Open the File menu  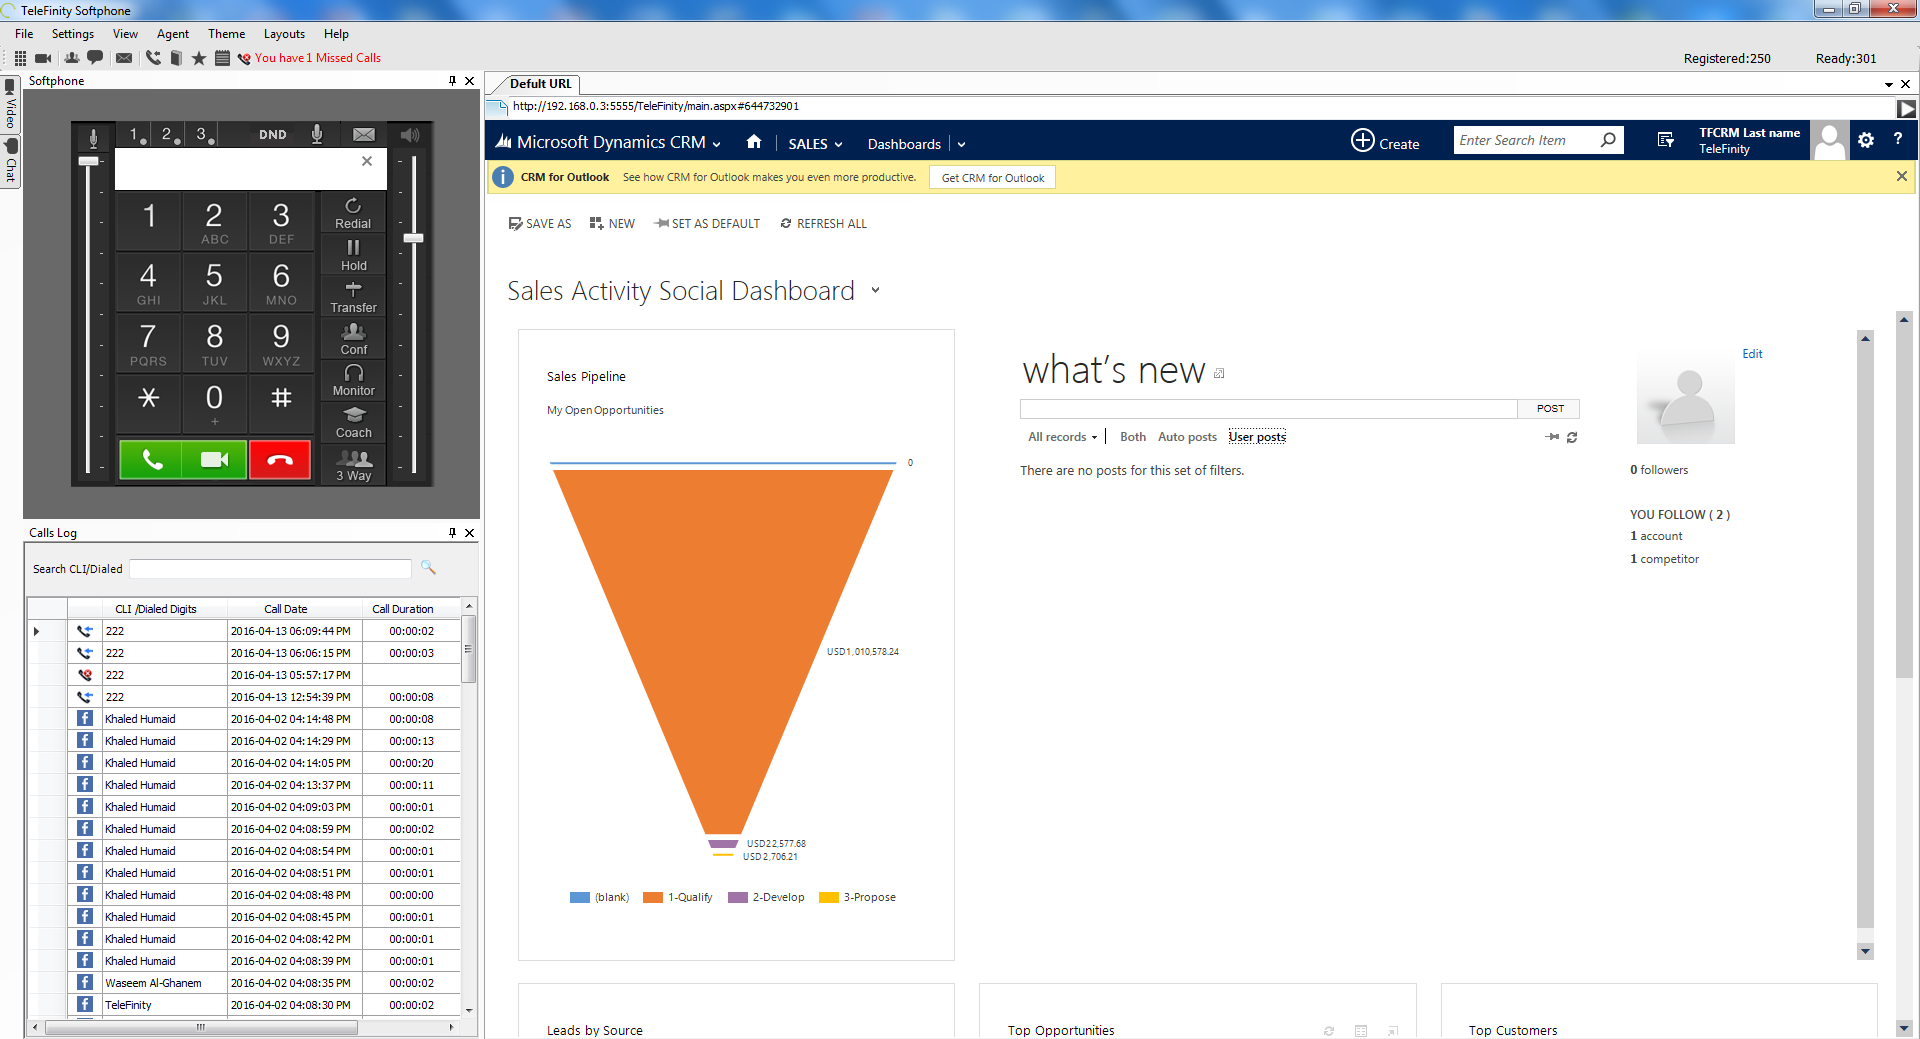point(24,34)
